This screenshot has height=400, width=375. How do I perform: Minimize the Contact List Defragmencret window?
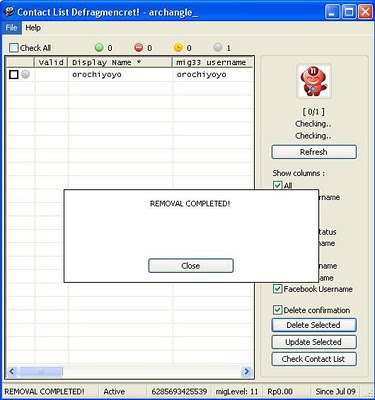332,12
